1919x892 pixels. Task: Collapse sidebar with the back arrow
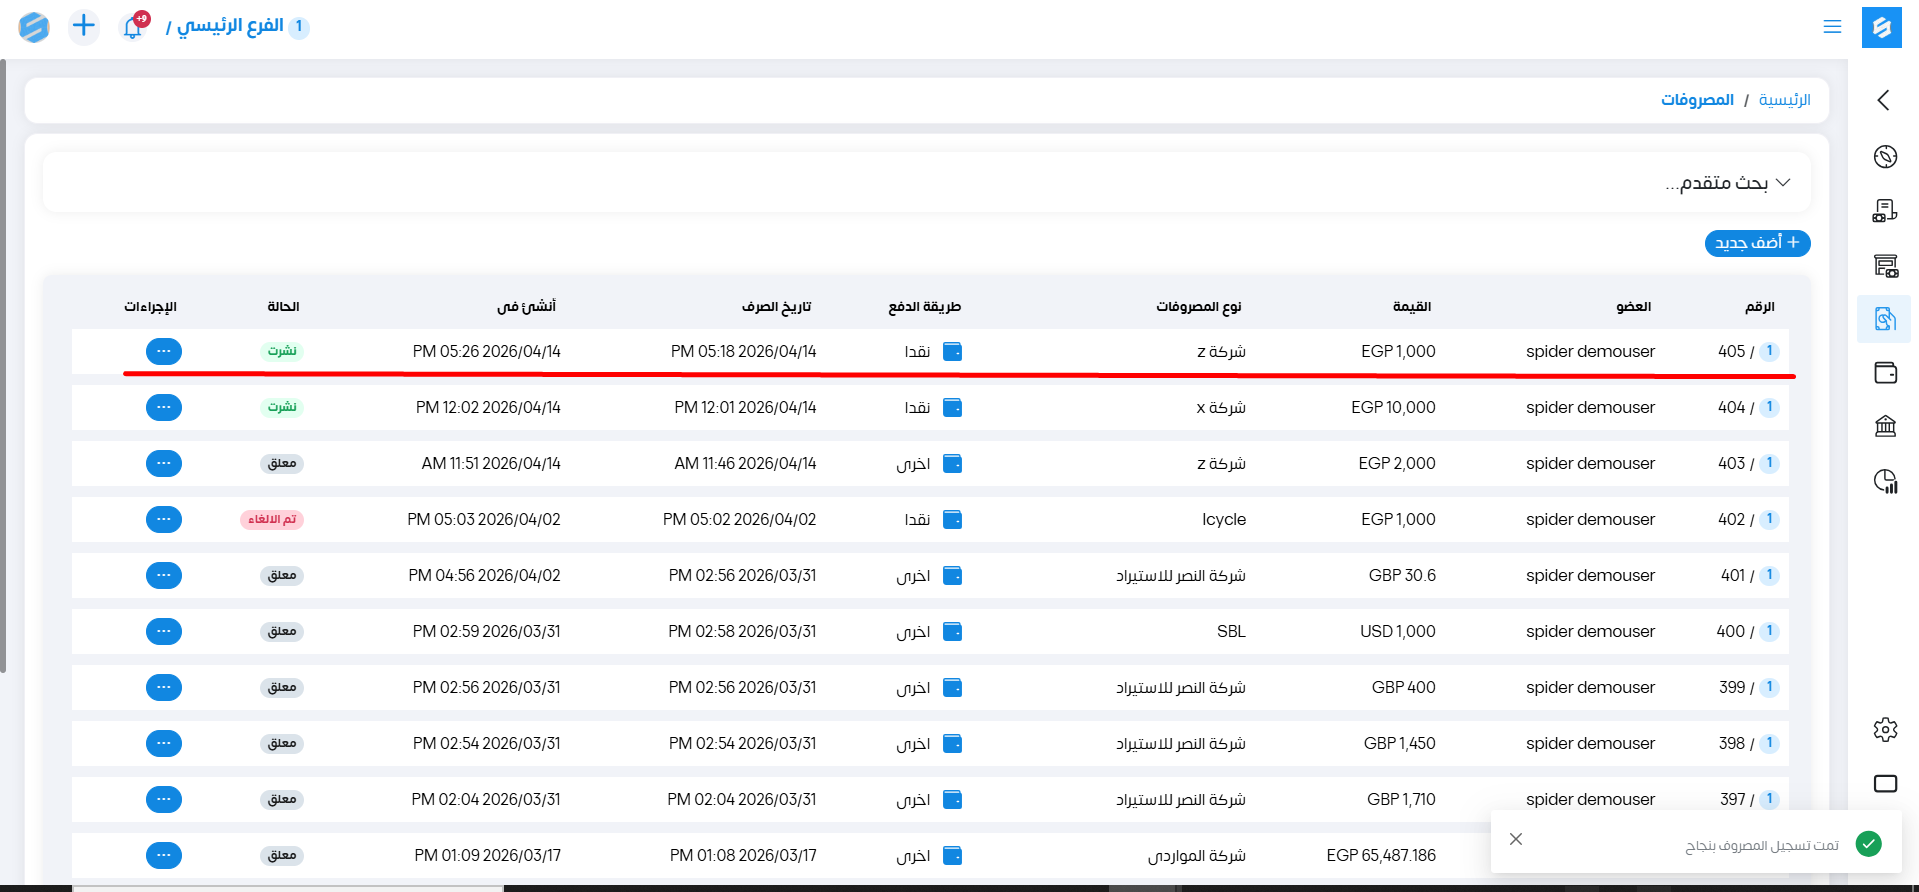(1884, 100)
